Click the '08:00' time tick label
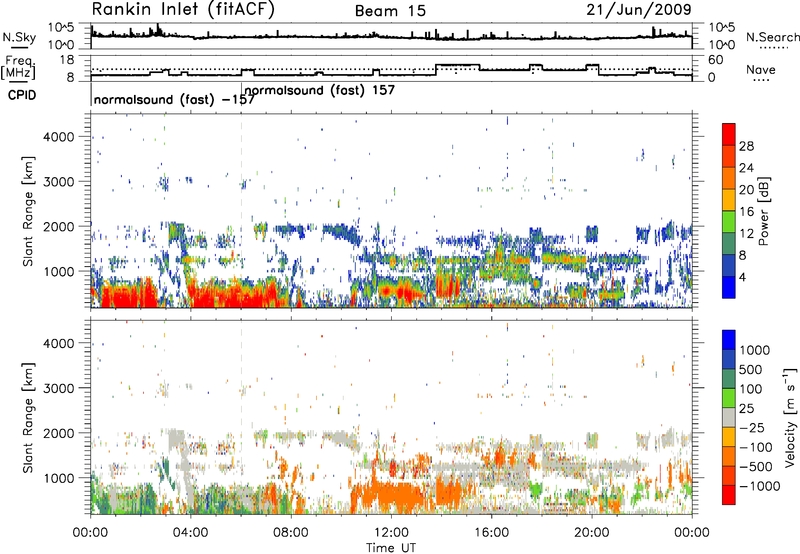The height and width of the screenshot is (554, 800). [x=291, y=533]
